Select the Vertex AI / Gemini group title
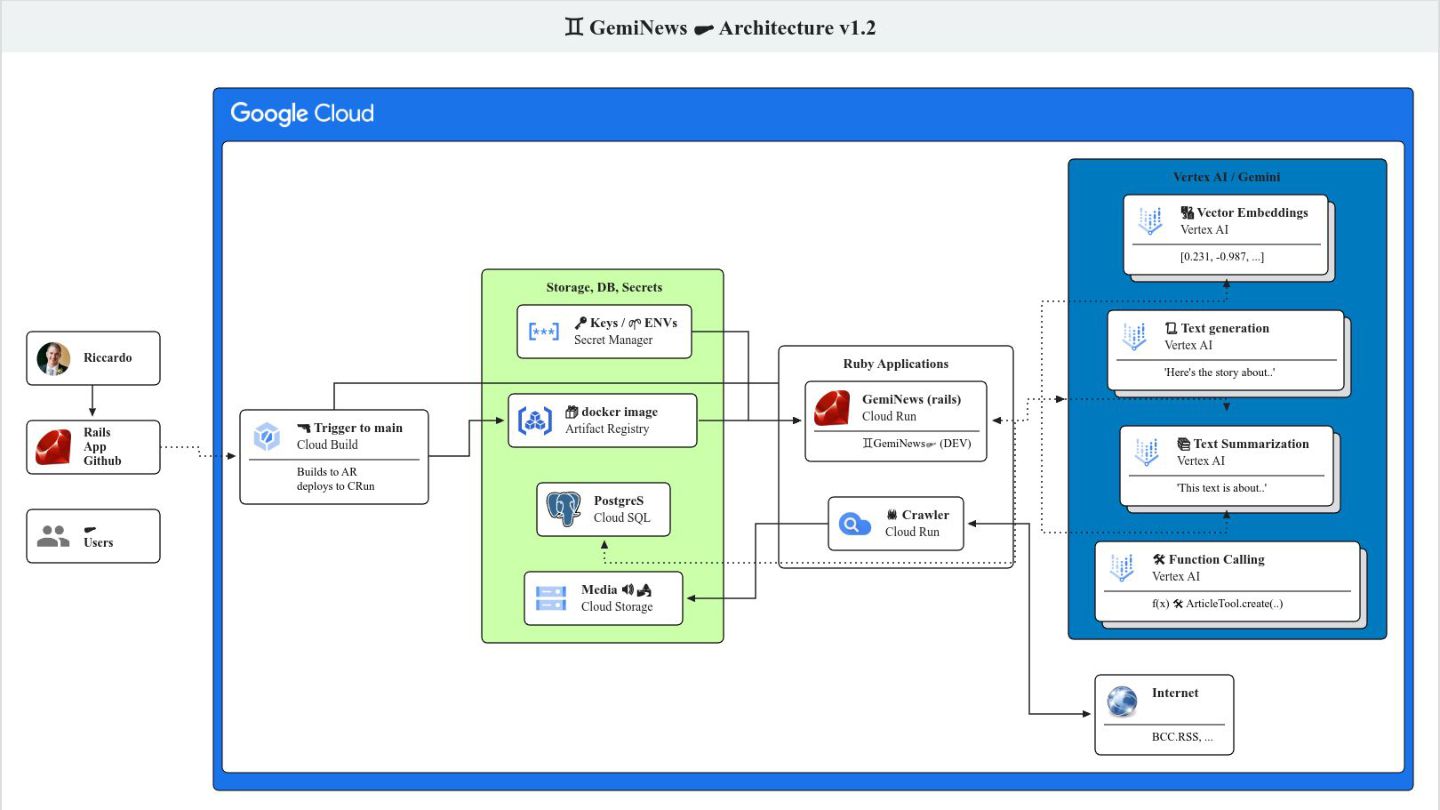The height and width of the screenshot is (810, 1440). coord(1227,176)
